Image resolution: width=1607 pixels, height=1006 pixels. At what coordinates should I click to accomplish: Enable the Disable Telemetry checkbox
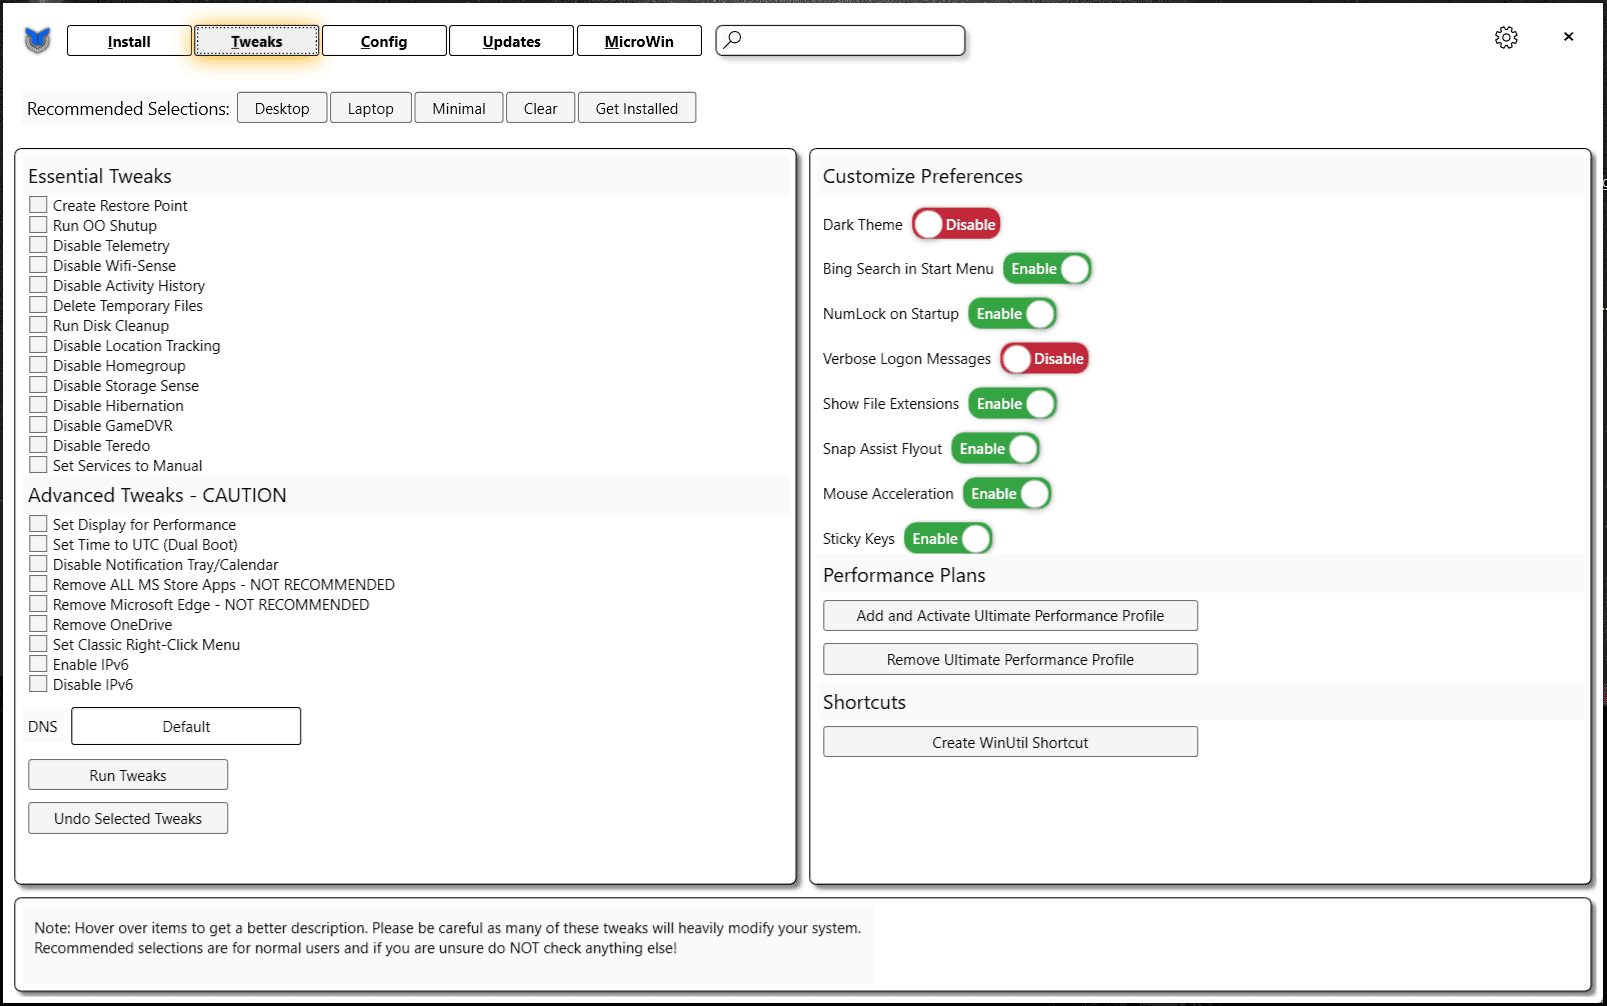pos(39,245)
